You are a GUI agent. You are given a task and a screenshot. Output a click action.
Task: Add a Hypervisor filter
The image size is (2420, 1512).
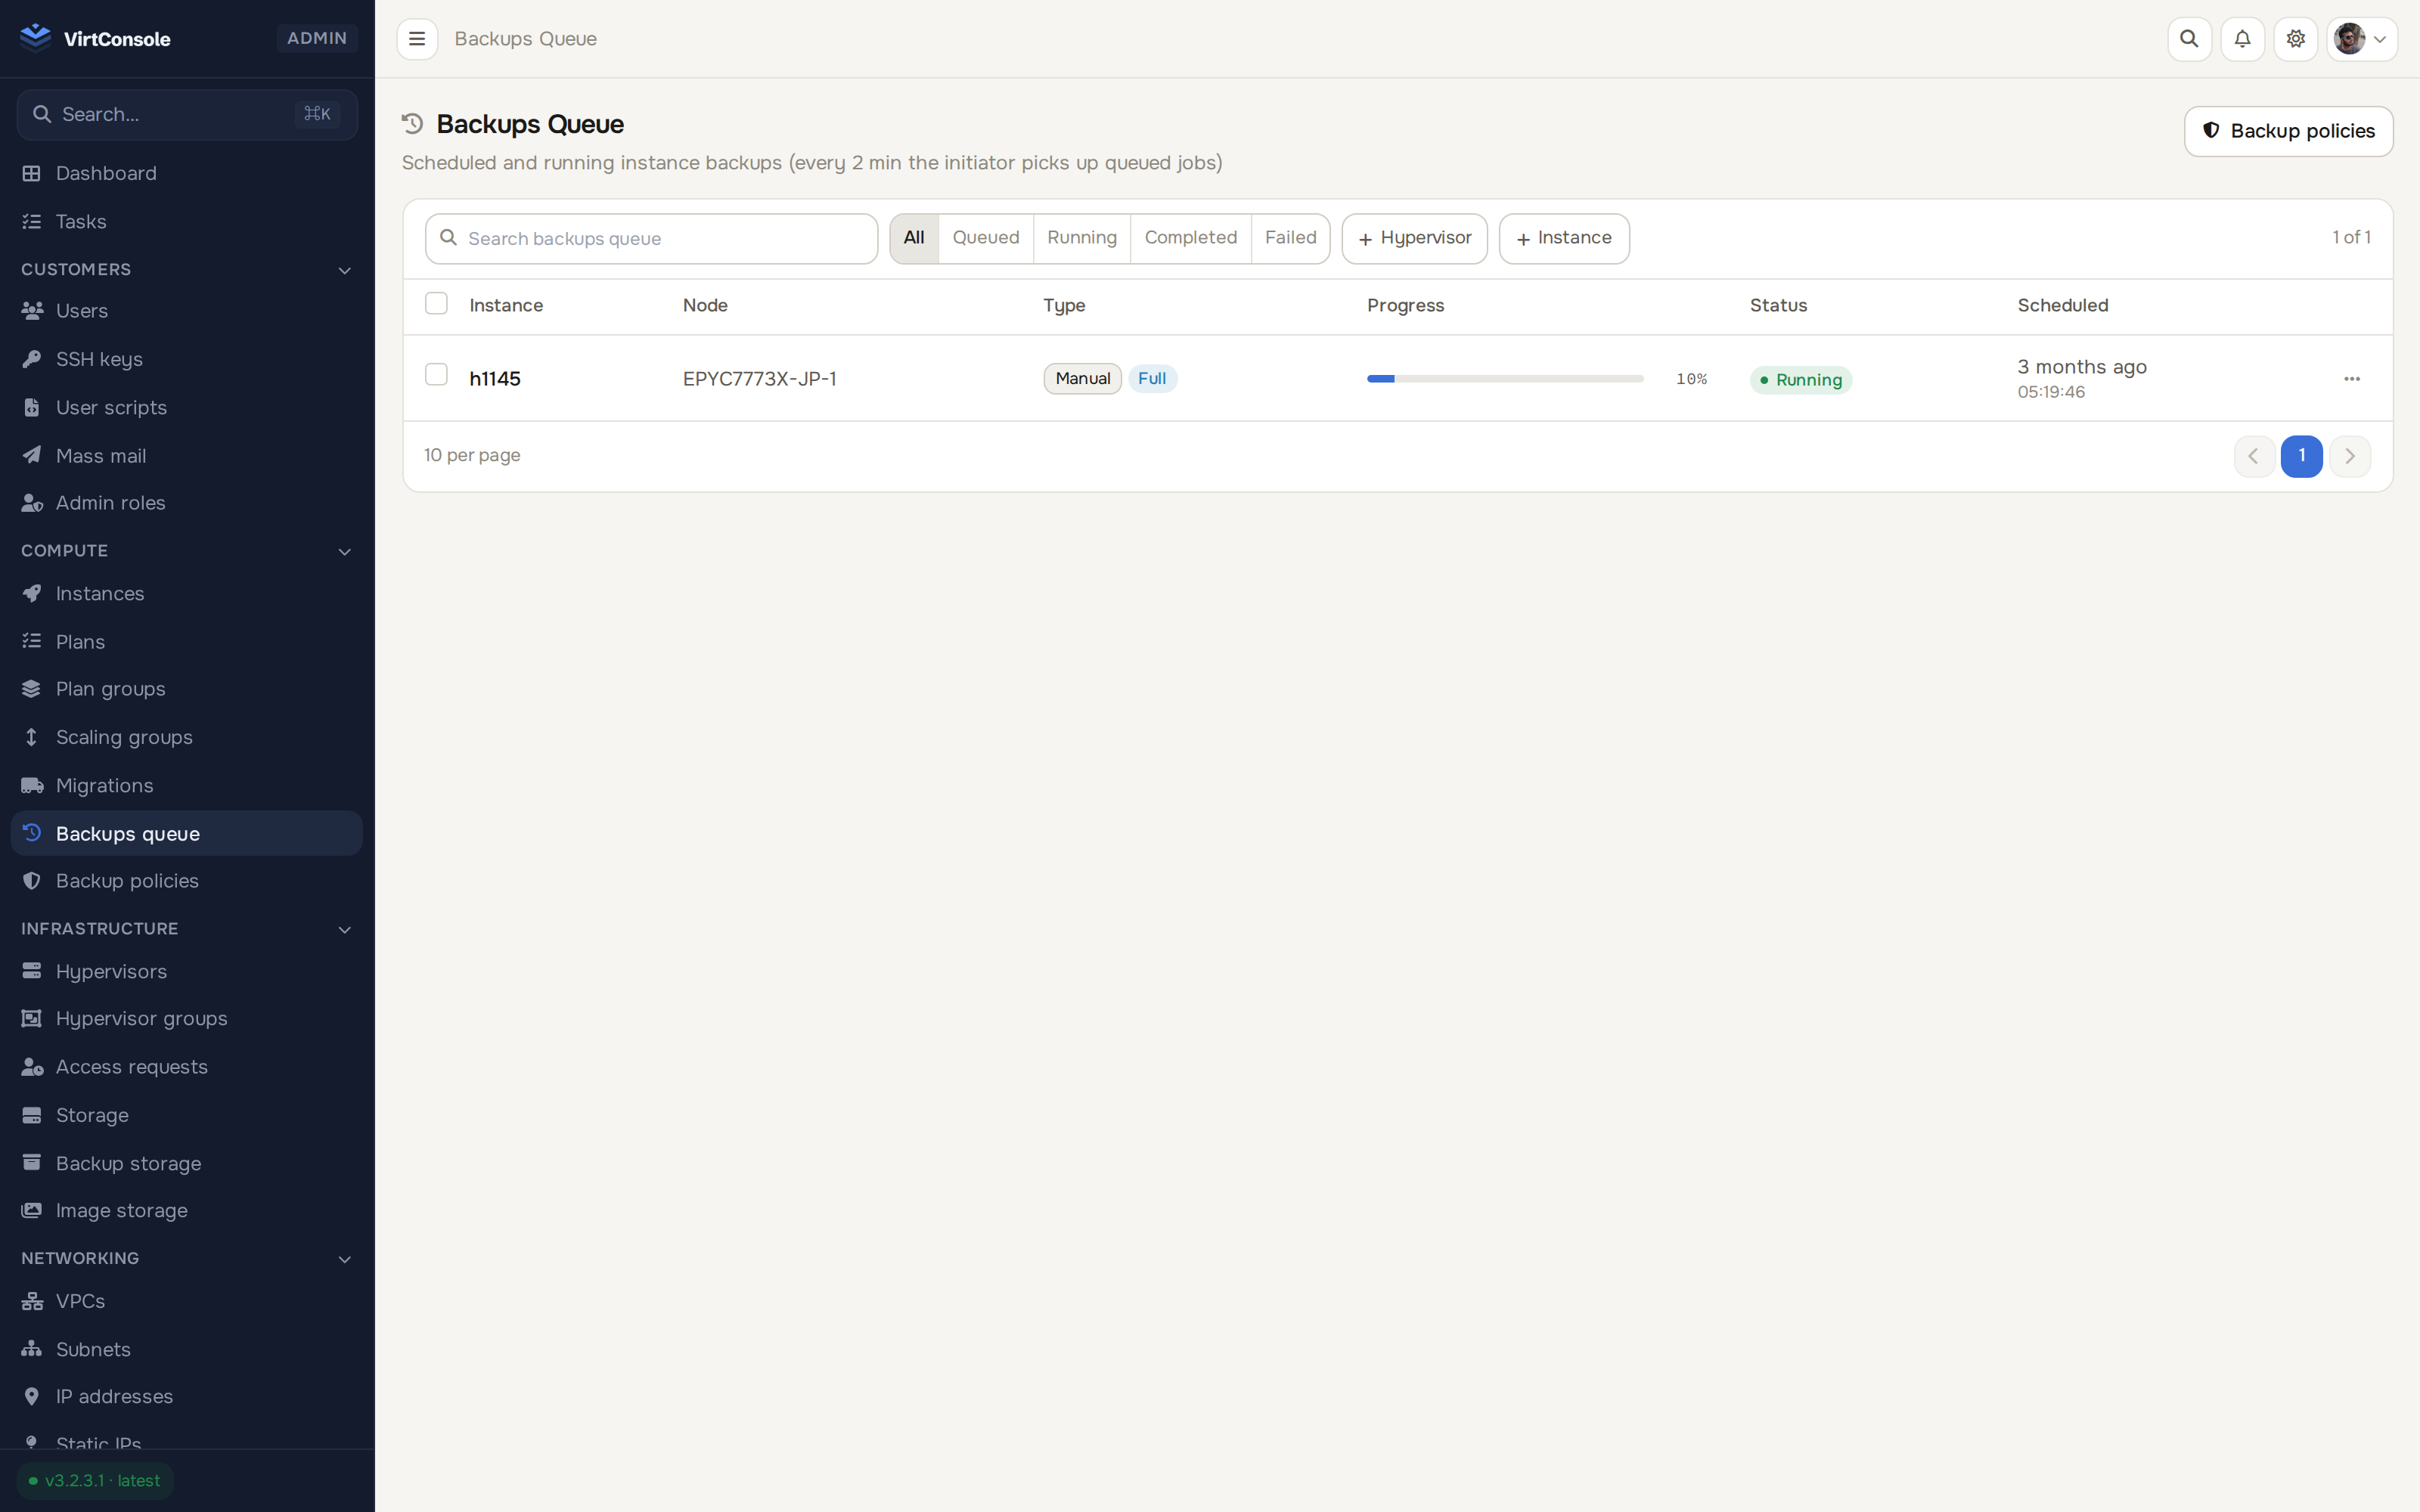(x=1414, y=239)
